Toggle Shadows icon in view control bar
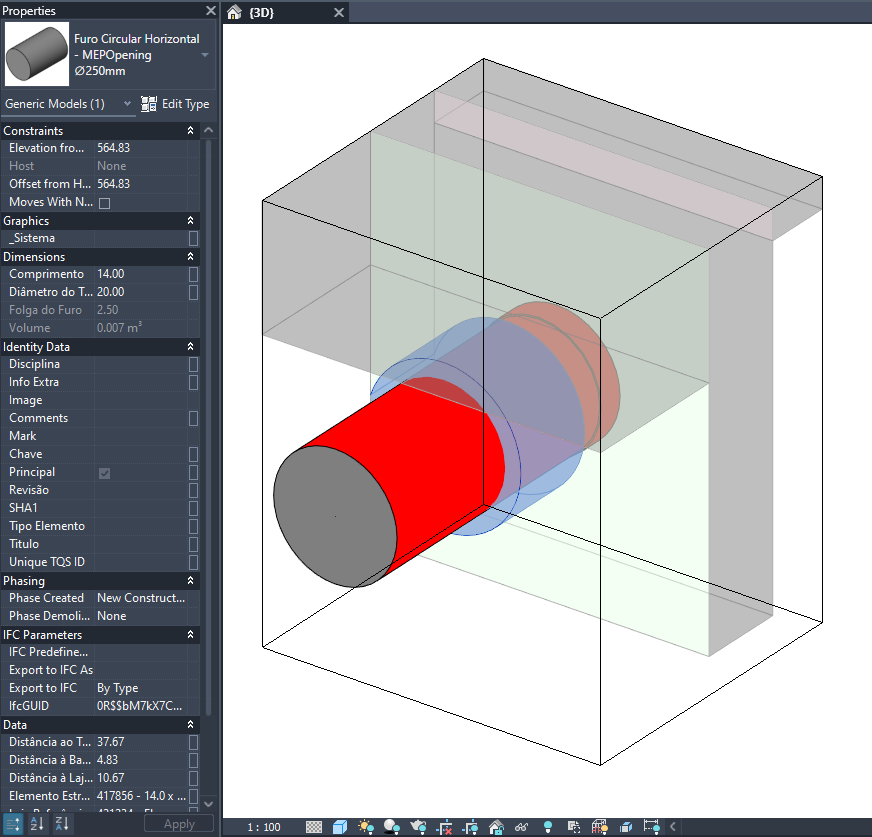The height and width of the screenshot is (837, 872). (x=392, y=827)
